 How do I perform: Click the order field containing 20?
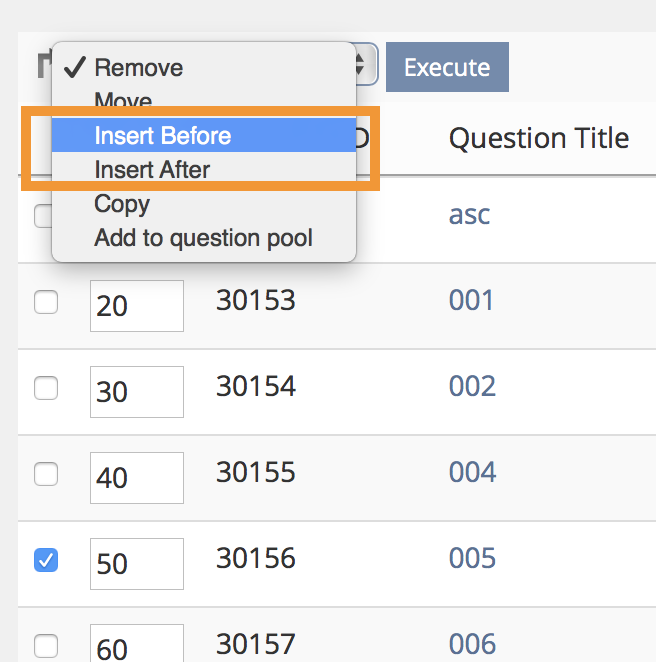136,305
